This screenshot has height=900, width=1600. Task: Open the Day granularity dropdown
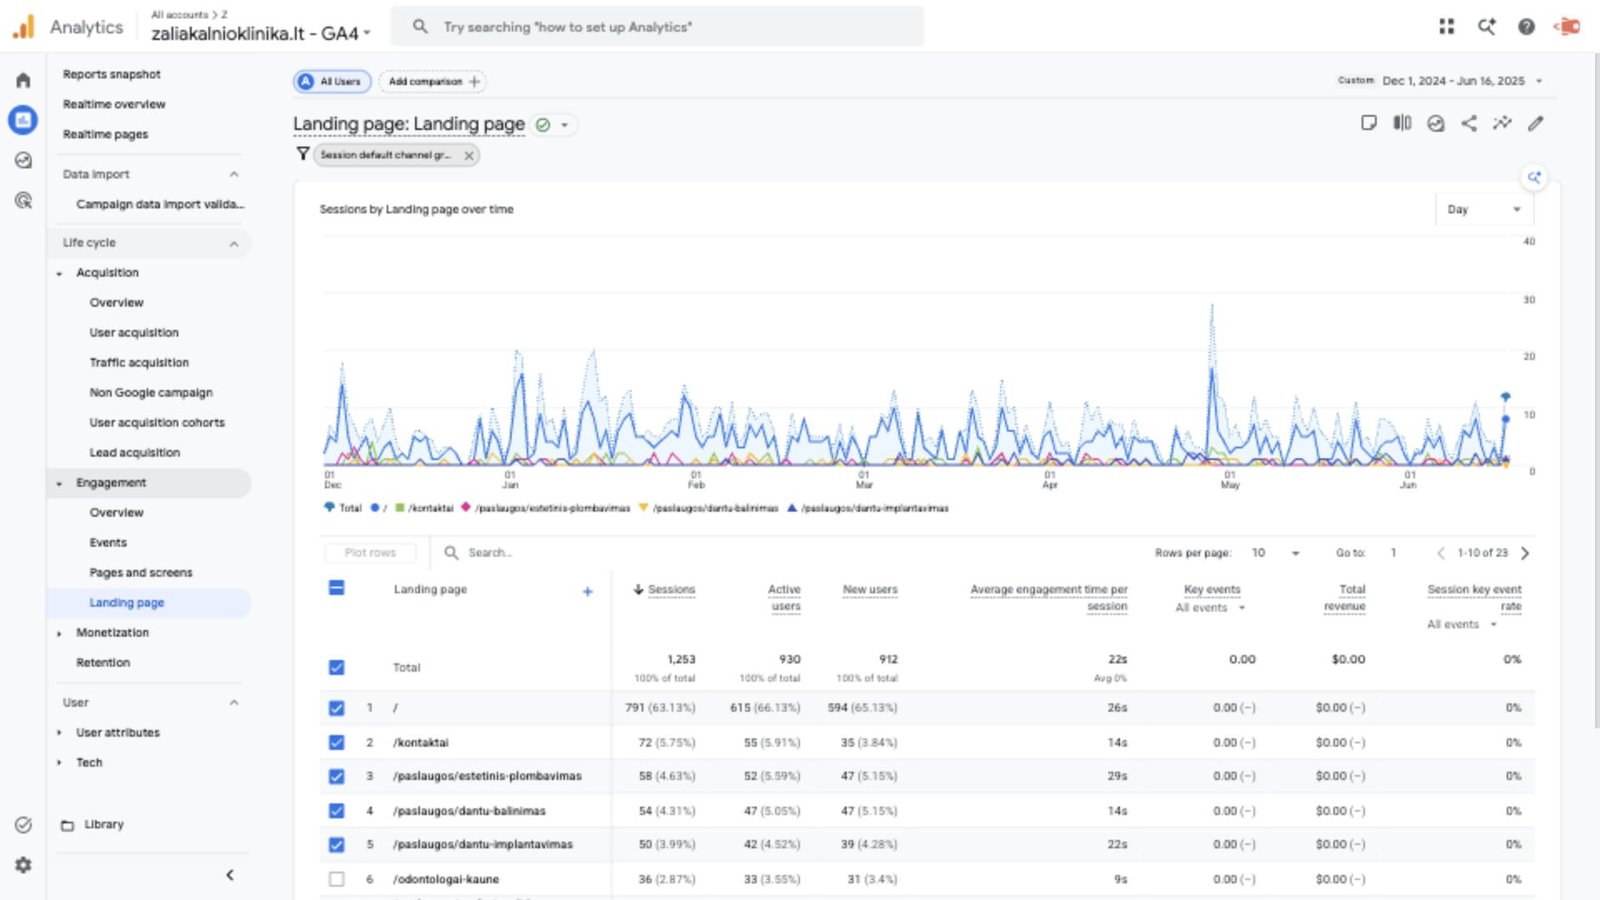point(1484,209)
